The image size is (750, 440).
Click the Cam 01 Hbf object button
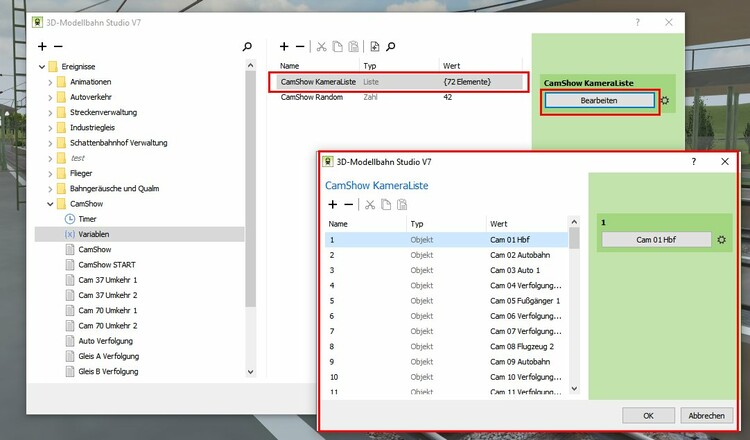656,240
